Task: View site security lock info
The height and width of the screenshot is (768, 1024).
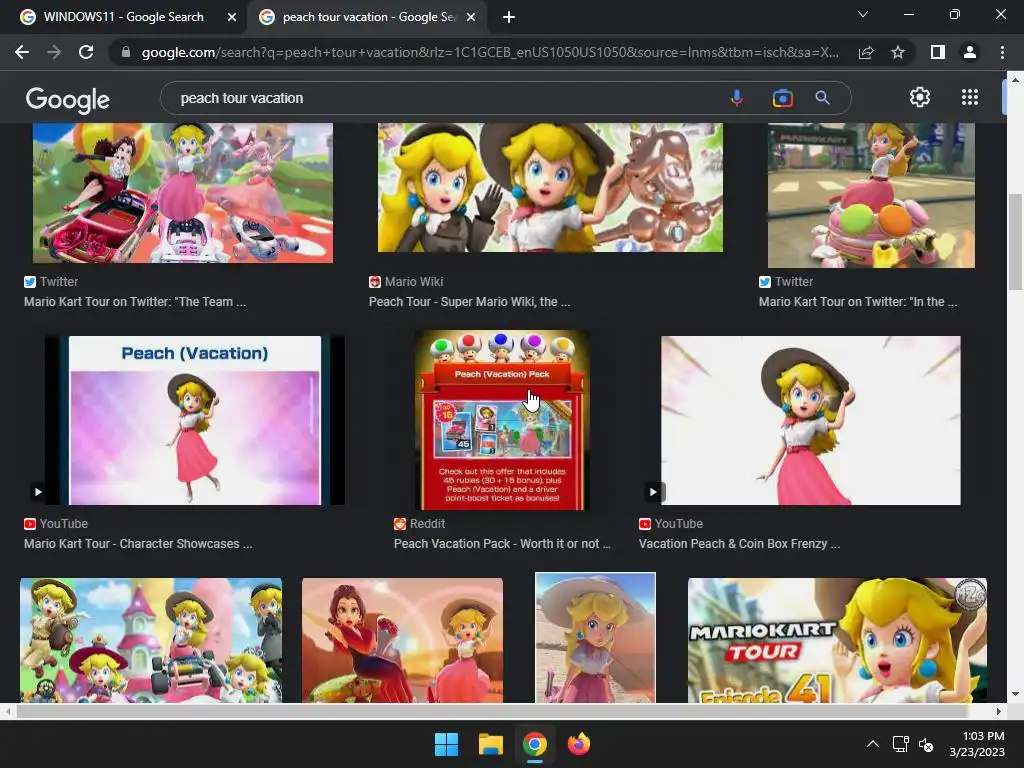Action: point(126,52)
